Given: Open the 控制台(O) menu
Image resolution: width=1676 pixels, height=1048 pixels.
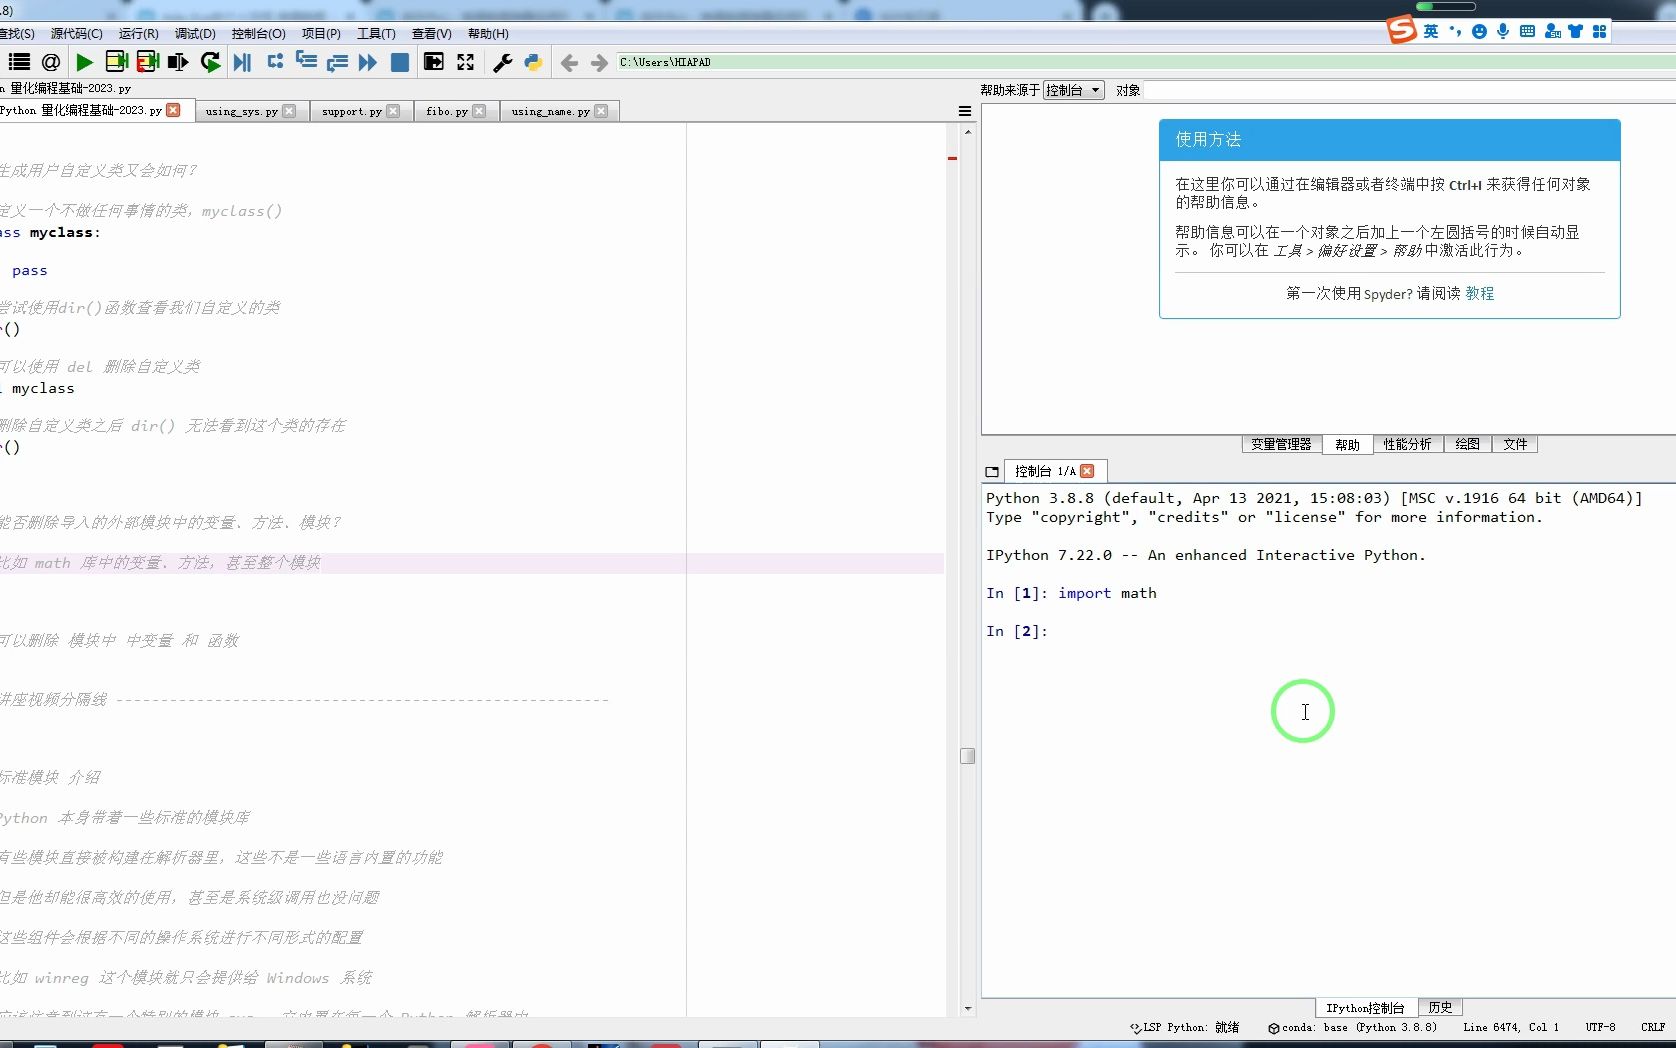Looking at the screenshot, I should point(258,34).
